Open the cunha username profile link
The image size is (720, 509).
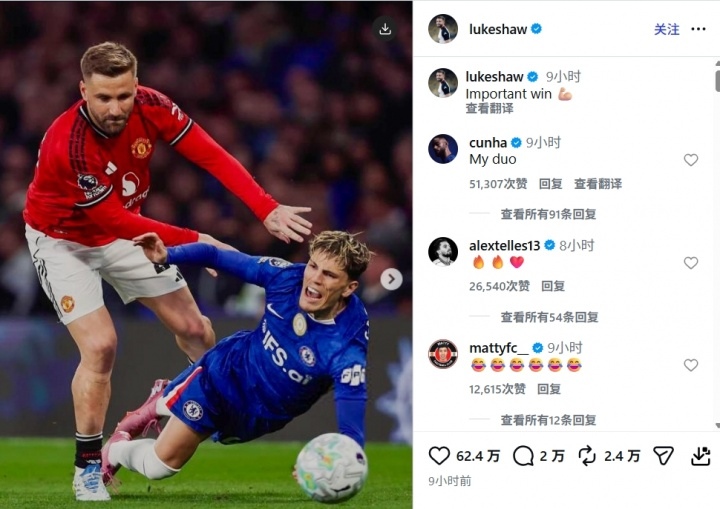tap(488, 143)
